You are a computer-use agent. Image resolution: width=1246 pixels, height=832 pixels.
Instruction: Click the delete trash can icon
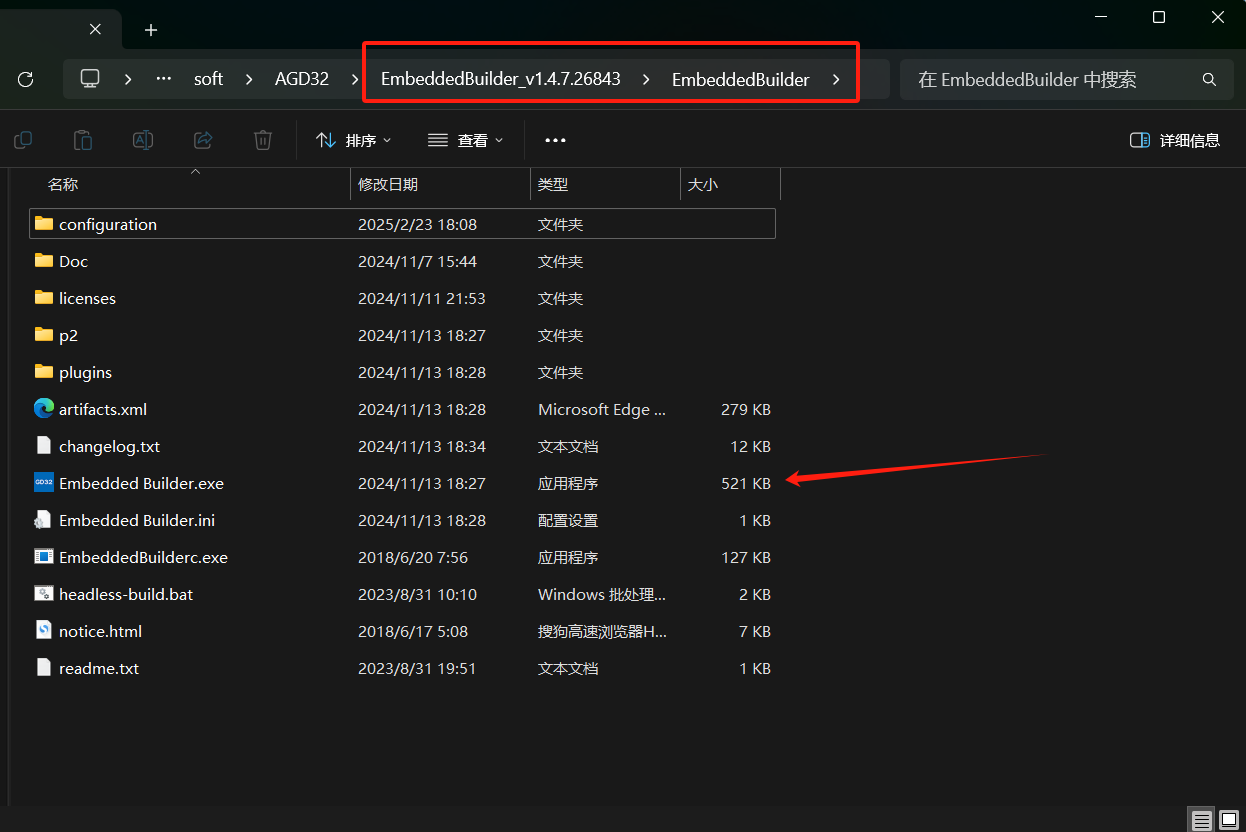pyautogui.click(x=262, y=140)
